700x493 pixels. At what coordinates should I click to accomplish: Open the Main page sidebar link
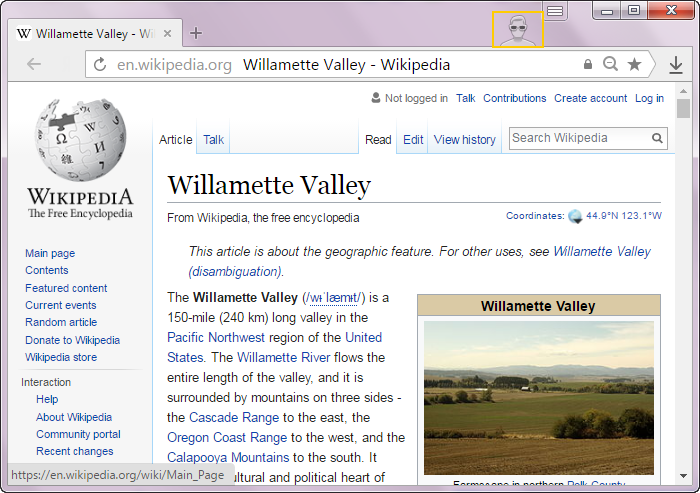[50, 253]
